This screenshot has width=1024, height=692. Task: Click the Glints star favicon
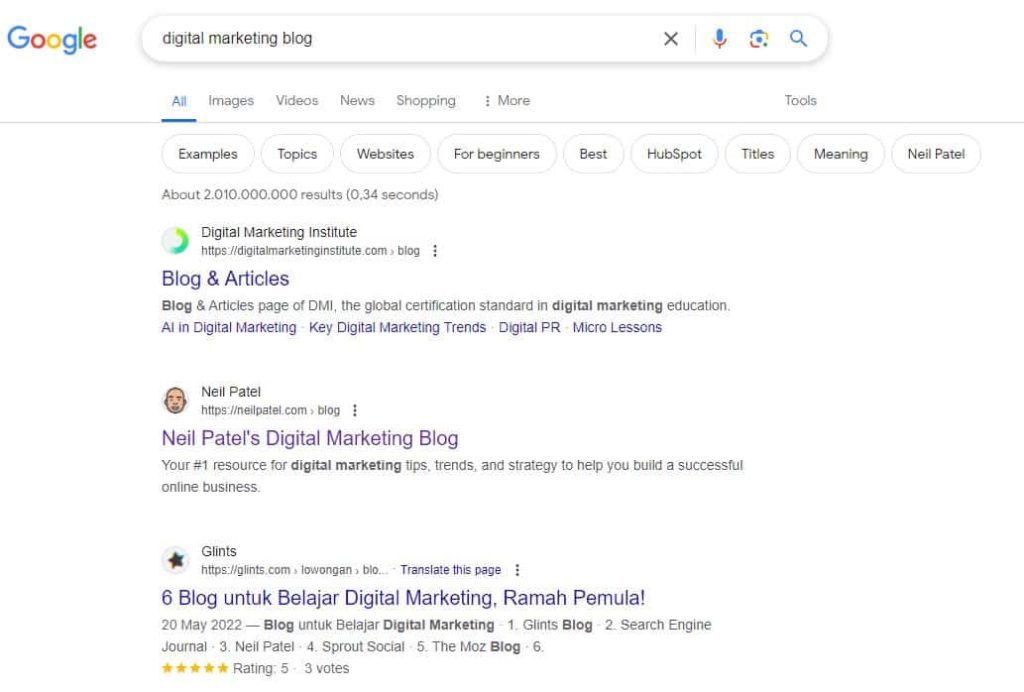(178, 559)
